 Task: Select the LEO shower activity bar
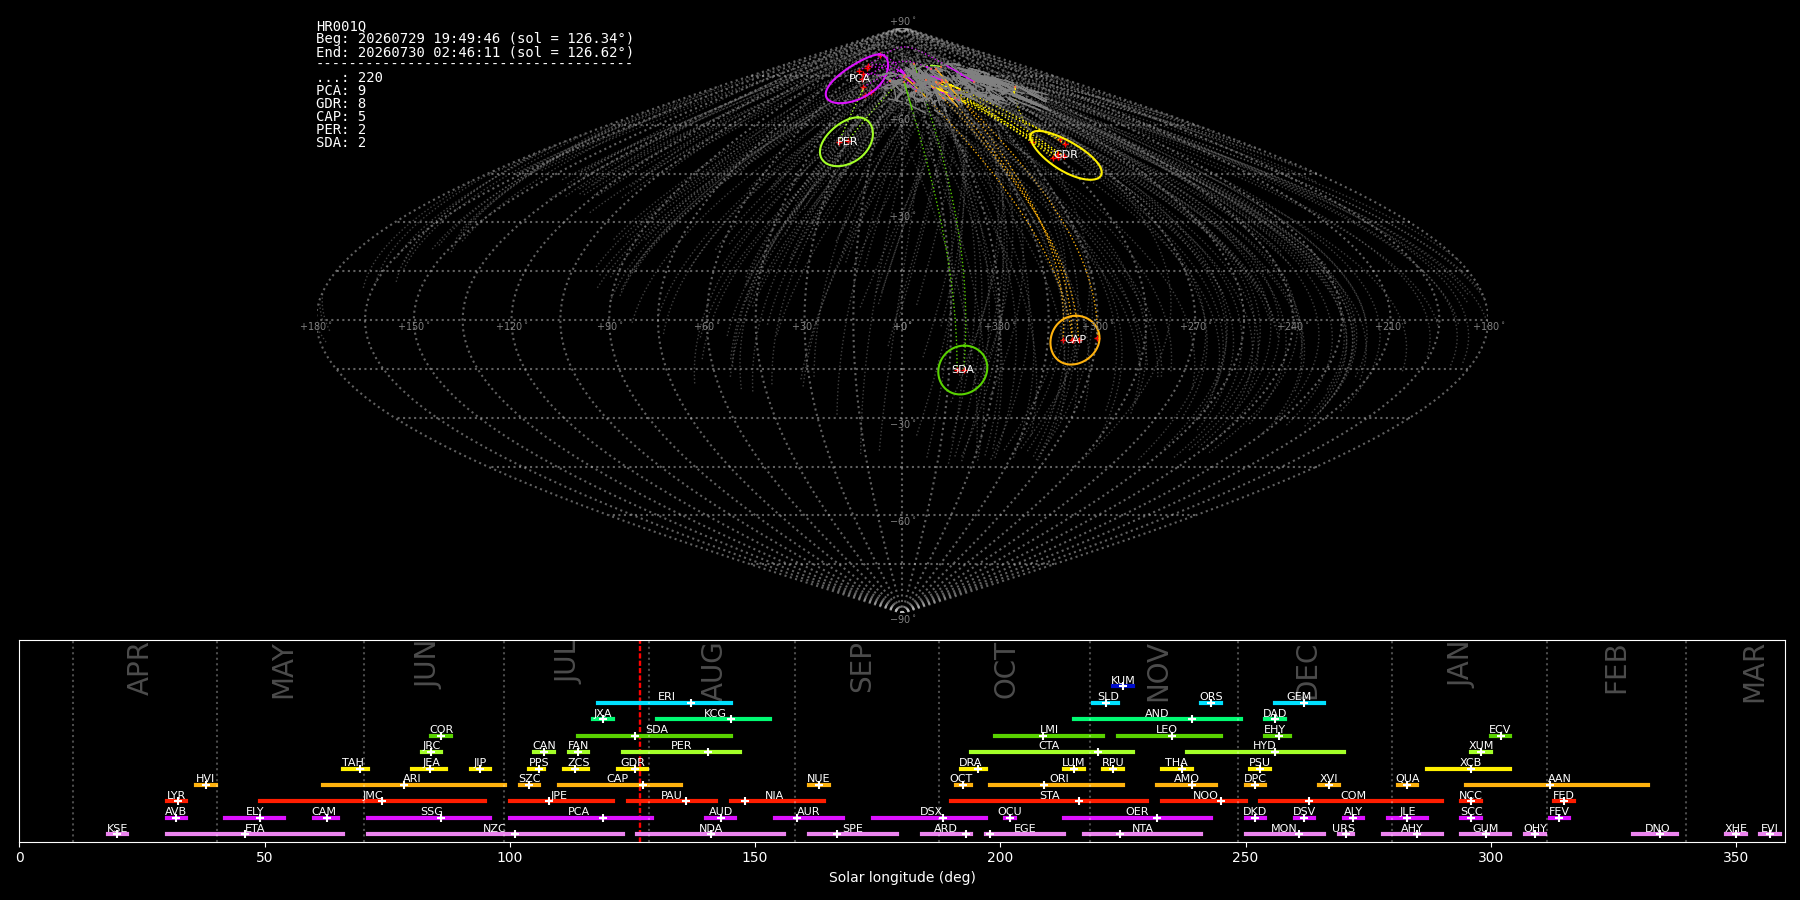pyautogui.click(x=1169, y=736)
